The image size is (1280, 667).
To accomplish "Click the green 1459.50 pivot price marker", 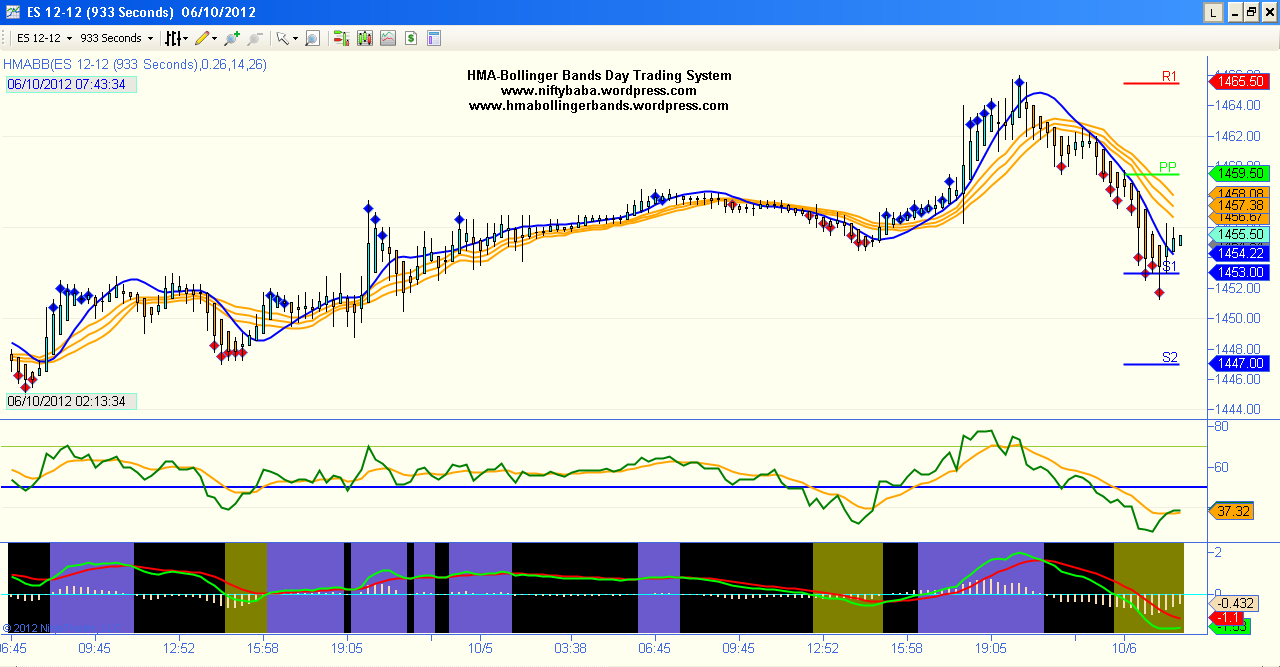I will [1240, 173].
